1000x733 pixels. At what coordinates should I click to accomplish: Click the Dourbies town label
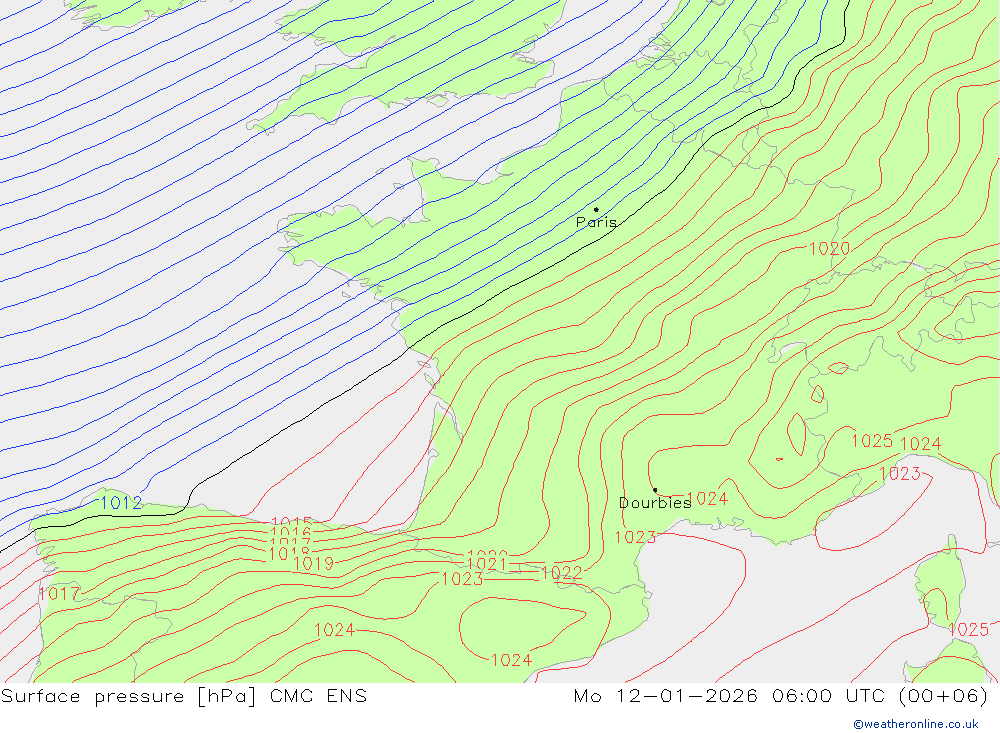click(x=655, y=503)
